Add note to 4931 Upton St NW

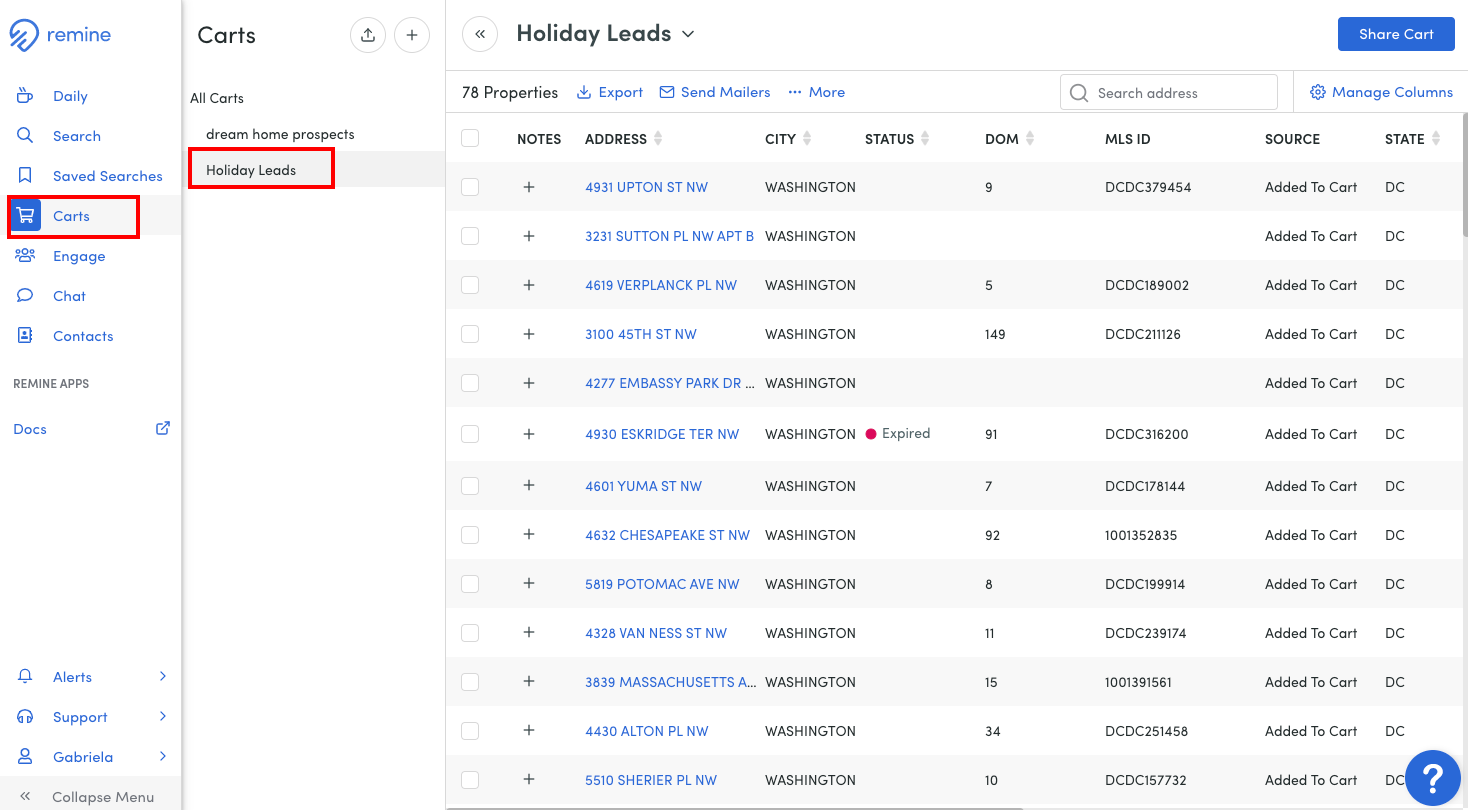pos(529,187)
